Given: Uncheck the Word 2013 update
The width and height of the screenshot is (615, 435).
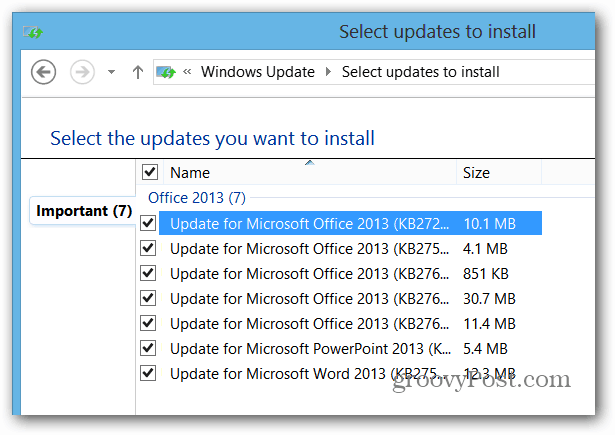Looking at the screenshot, I should pos(148,373).
